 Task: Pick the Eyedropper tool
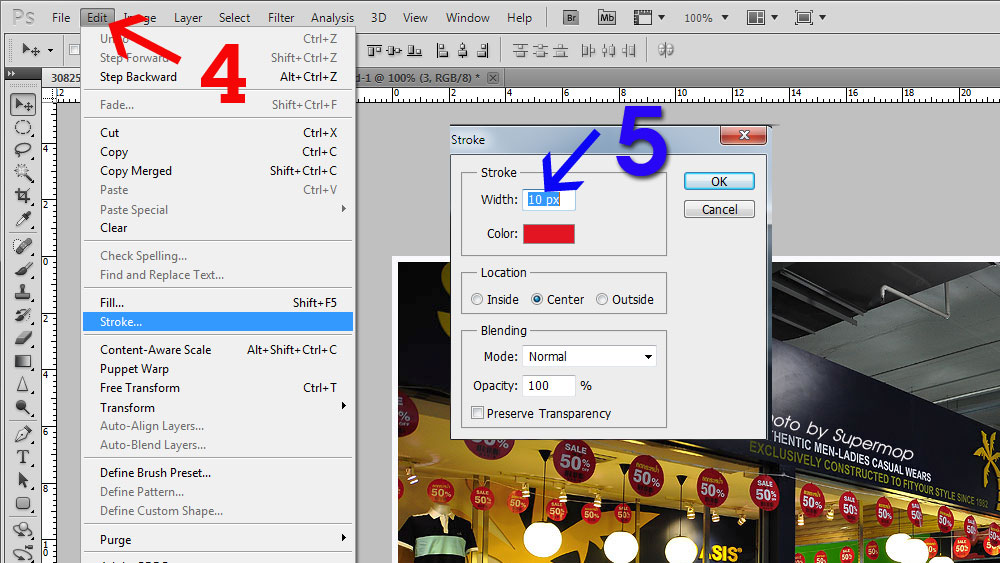23,219
